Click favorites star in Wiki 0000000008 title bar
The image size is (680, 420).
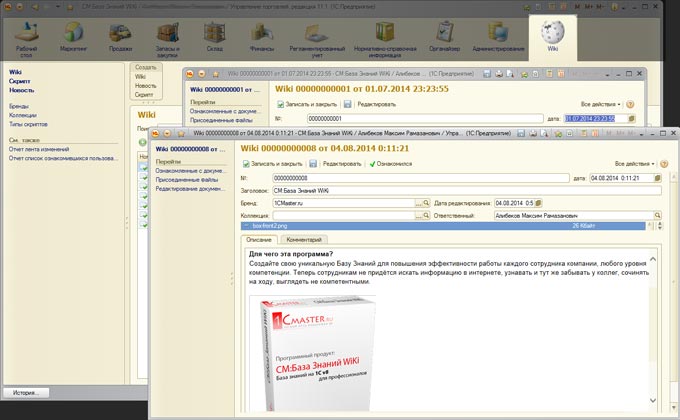pyautogui.click(x=181, y=134)
